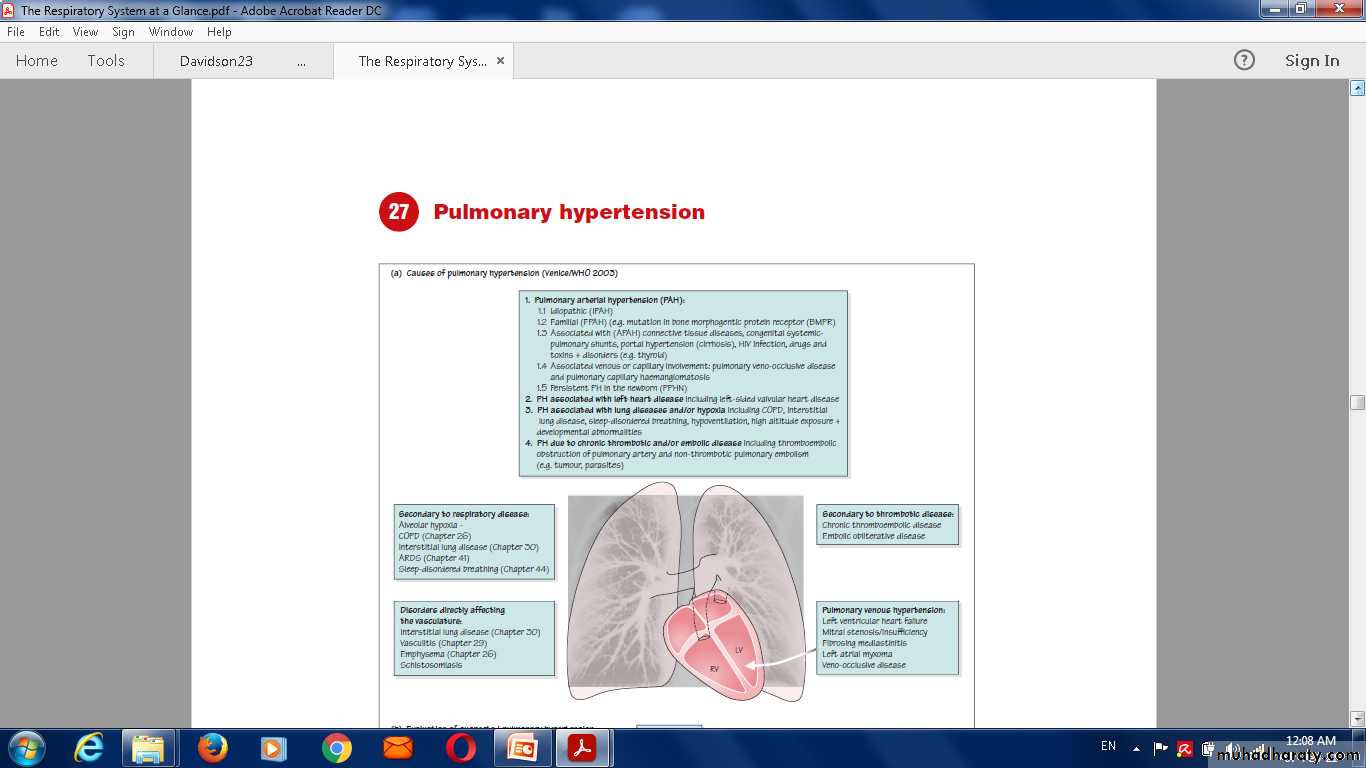Open the View menu

tap(85, 32)
